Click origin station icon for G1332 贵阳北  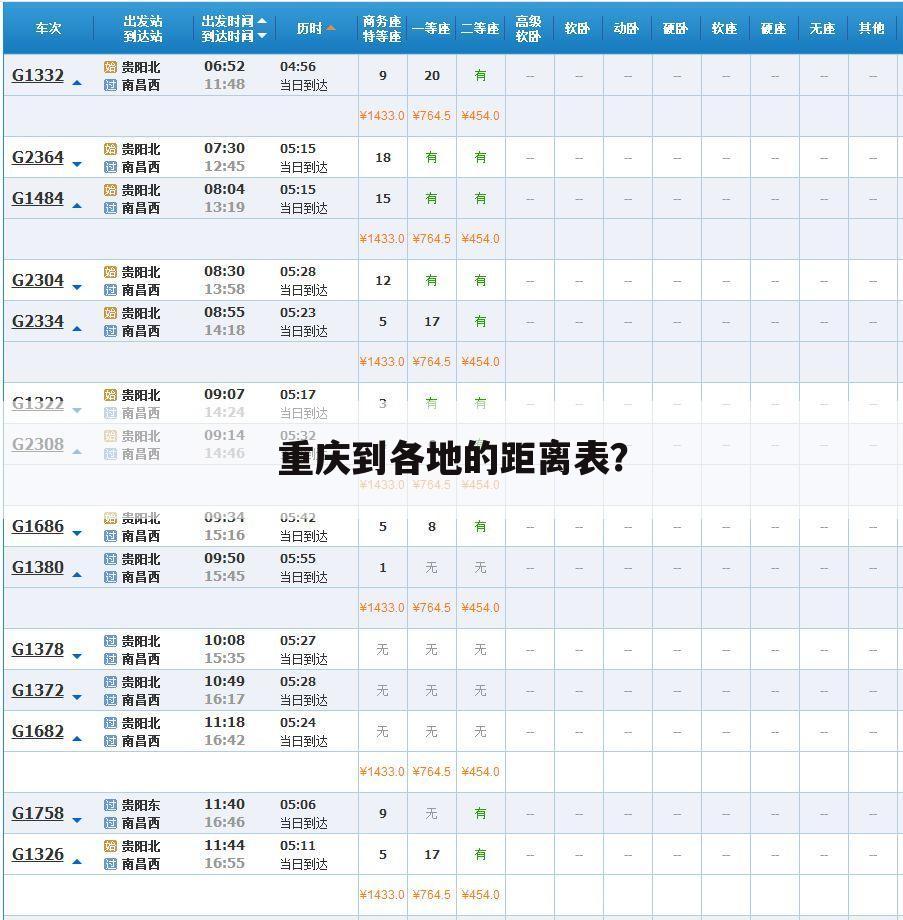(x=110, y=67)
